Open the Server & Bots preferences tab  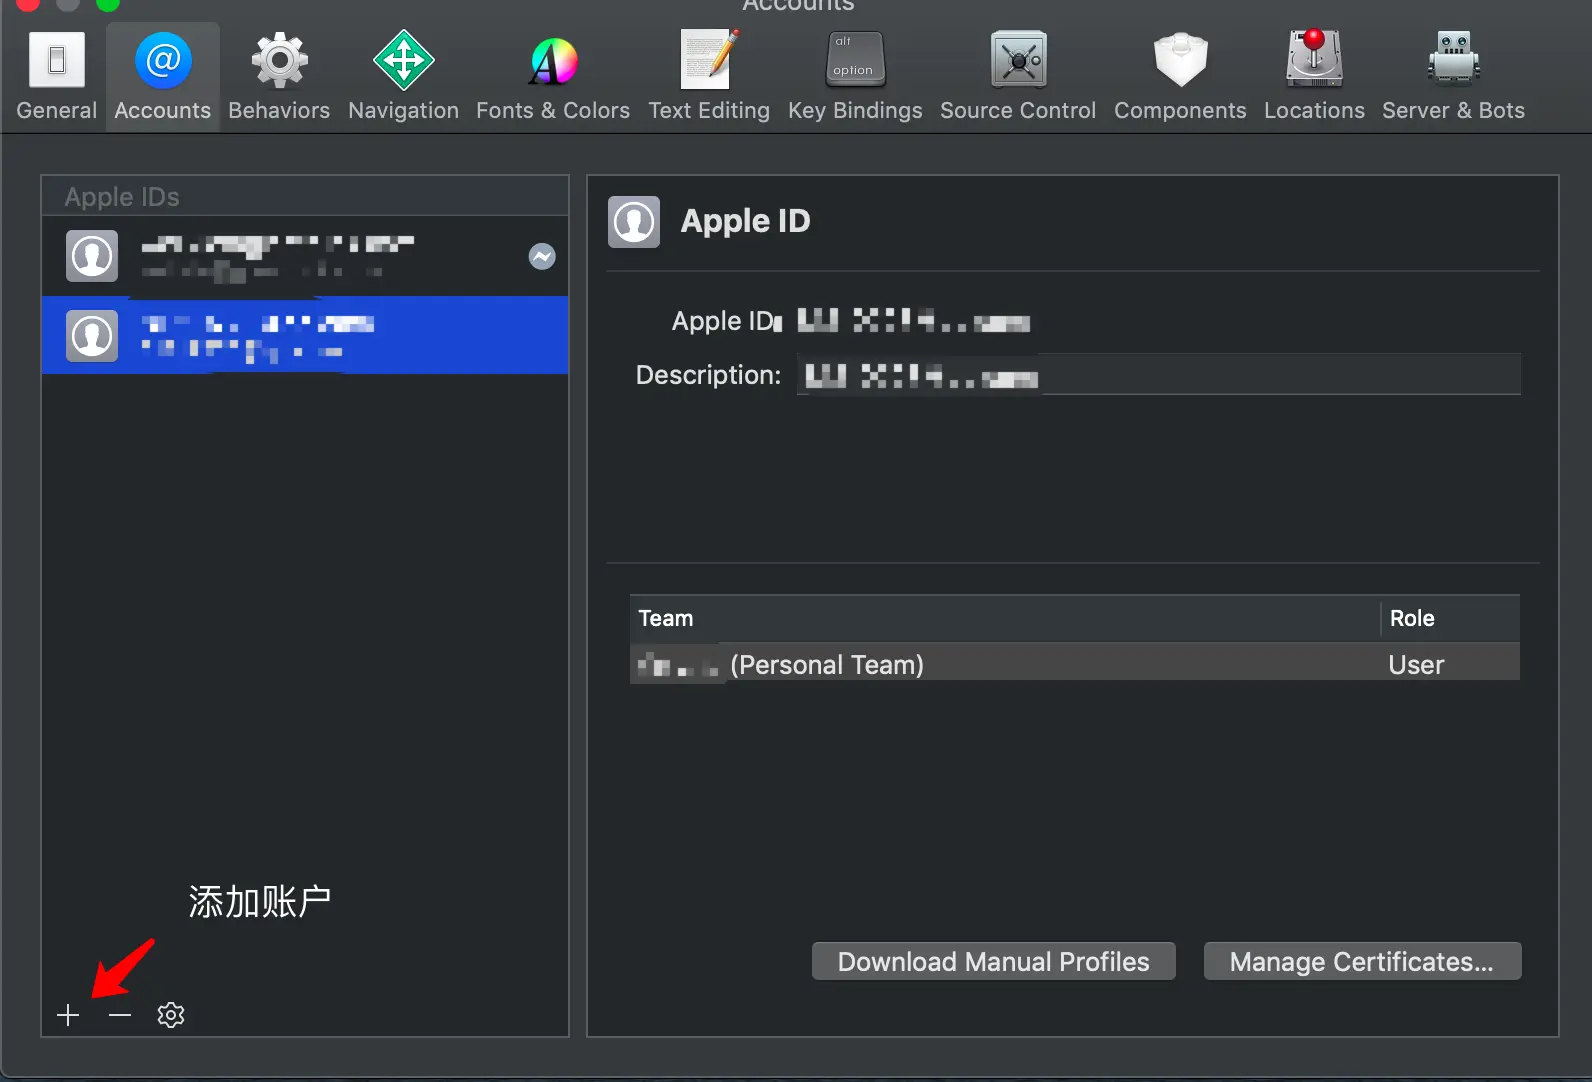click(x=1453, y=76)
